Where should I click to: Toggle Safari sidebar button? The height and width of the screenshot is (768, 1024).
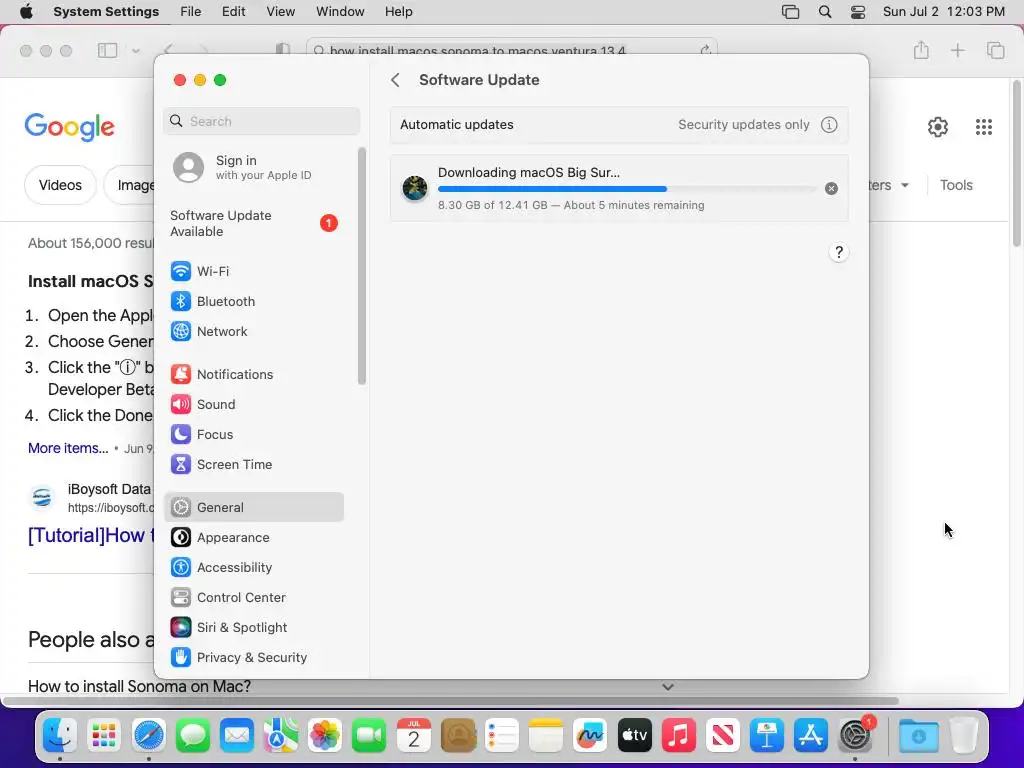pos(107,50)
